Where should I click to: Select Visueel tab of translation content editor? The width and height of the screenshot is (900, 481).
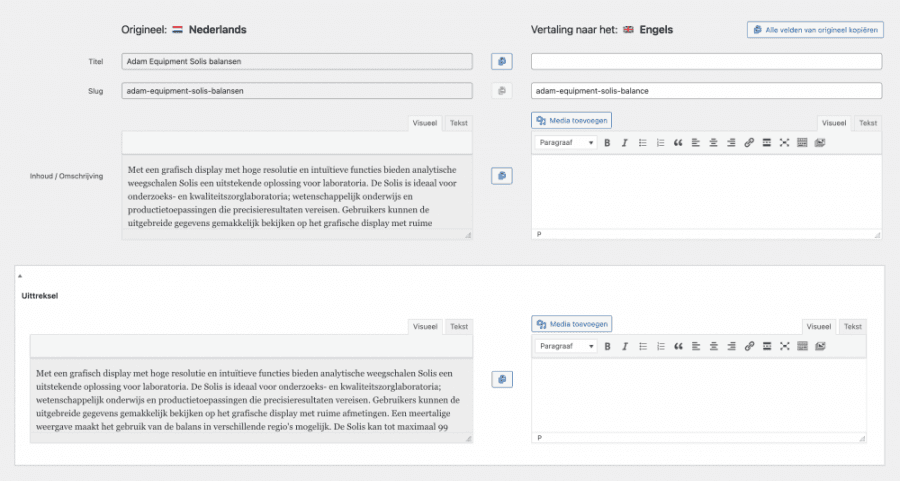(834, 123)
